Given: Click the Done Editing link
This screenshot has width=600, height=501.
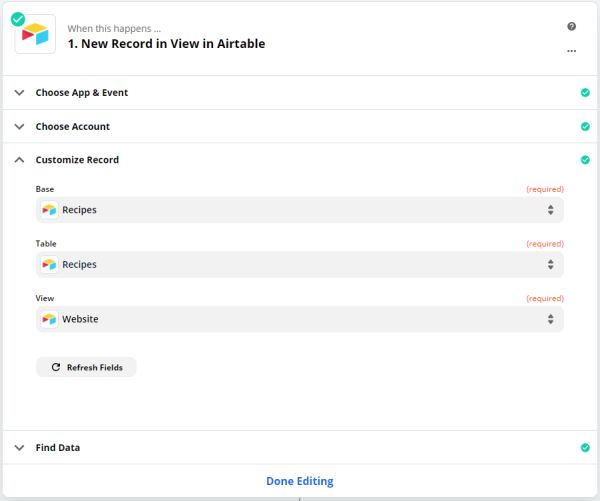Looking at the screenshot, I should pyautogui.click(x=300, y=481).
